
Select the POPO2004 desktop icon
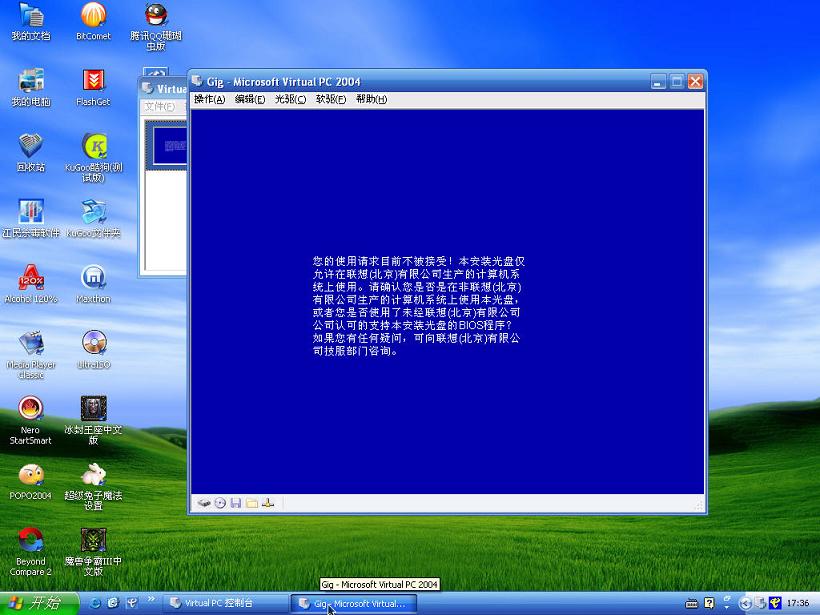point(31,481)
